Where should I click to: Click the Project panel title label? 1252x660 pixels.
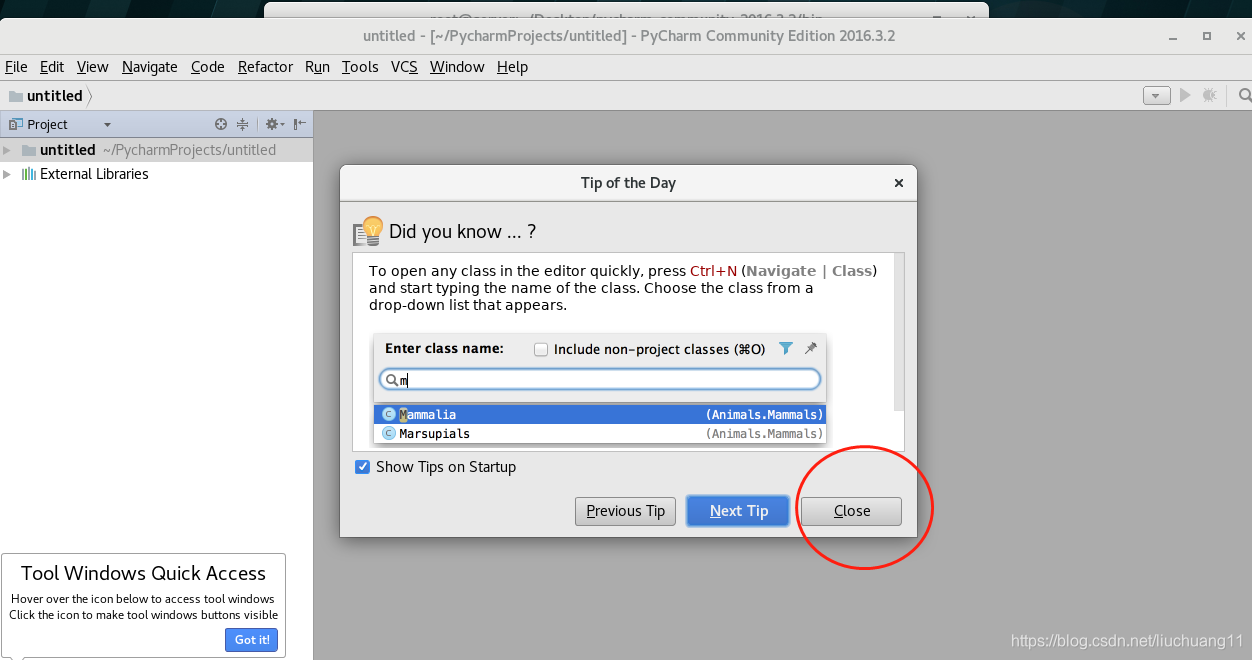(47, 125)
